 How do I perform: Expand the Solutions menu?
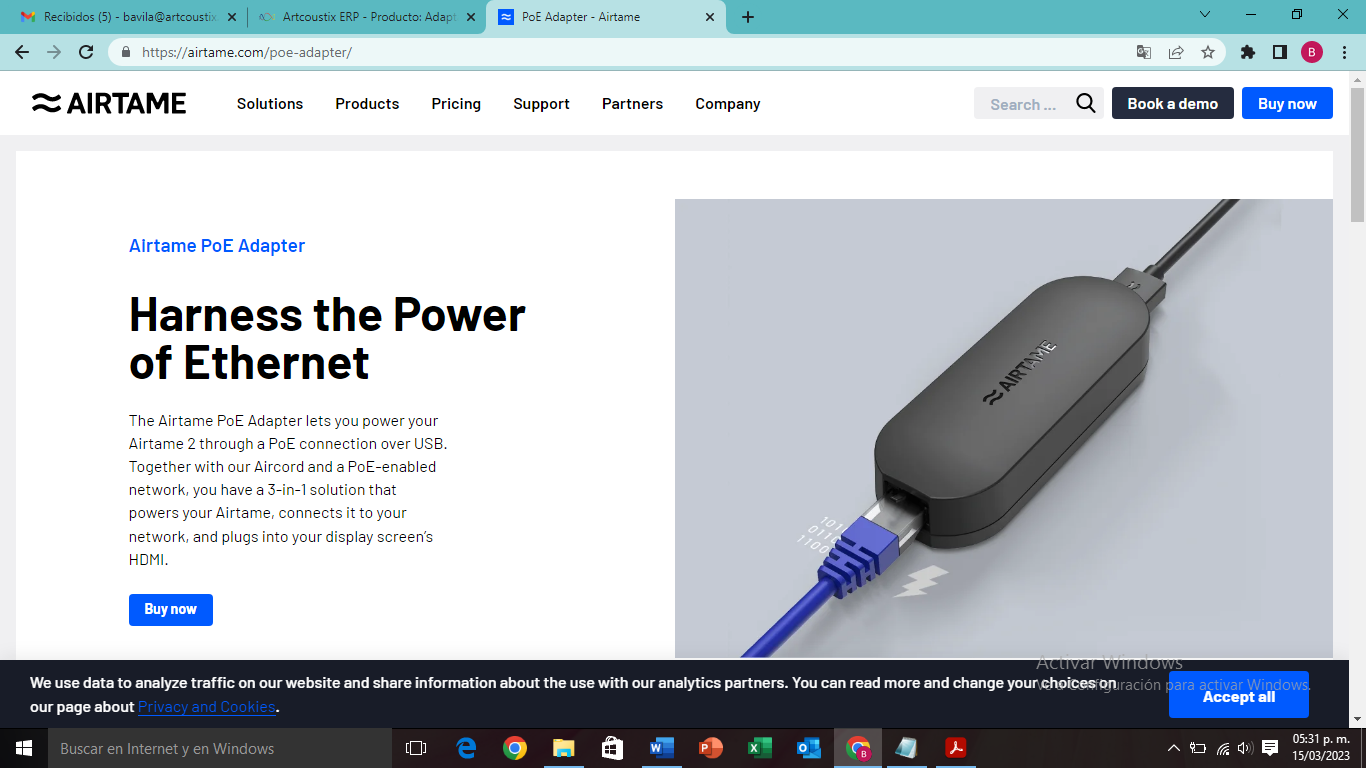click(x=270, y=104)
